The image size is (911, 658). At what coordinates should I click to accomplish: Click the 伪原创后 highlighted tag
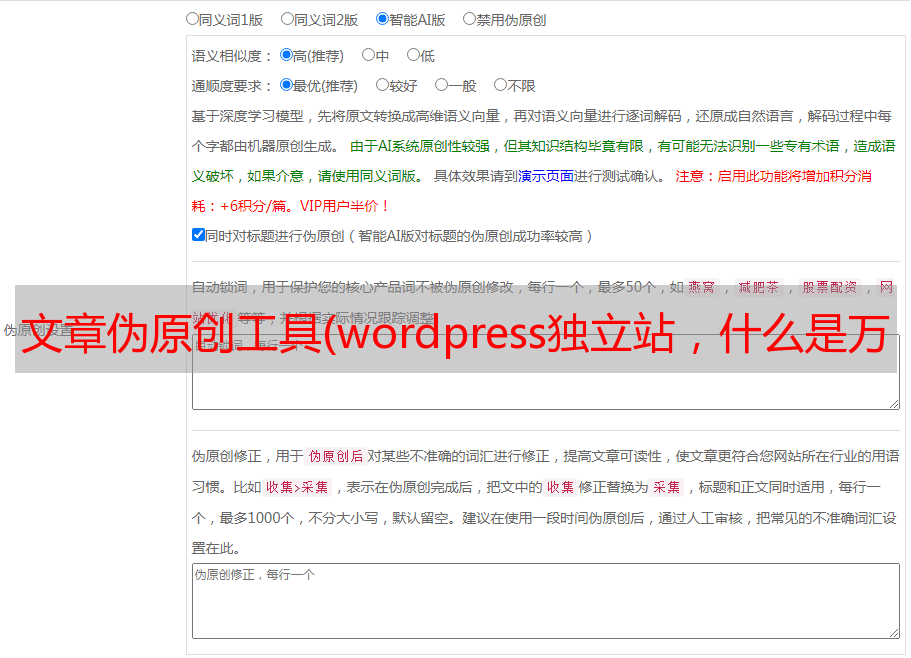336,456
